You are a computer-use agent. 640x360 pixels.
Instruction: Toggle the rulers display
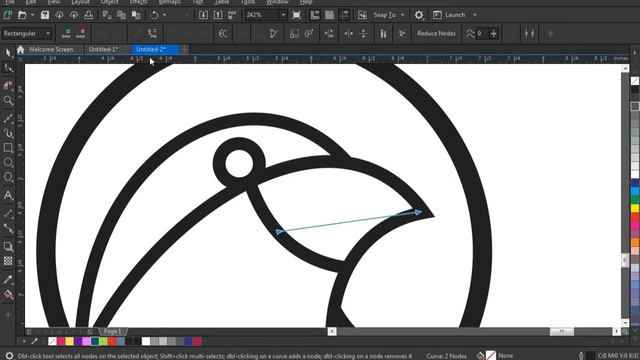pos(315,15)
